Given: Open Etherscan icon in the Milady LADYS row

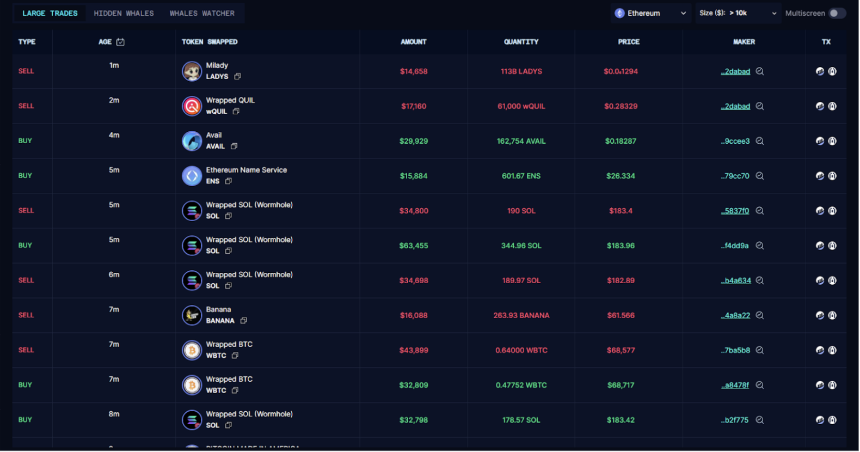Looking at the screenshot, I should tap(820, 71).
